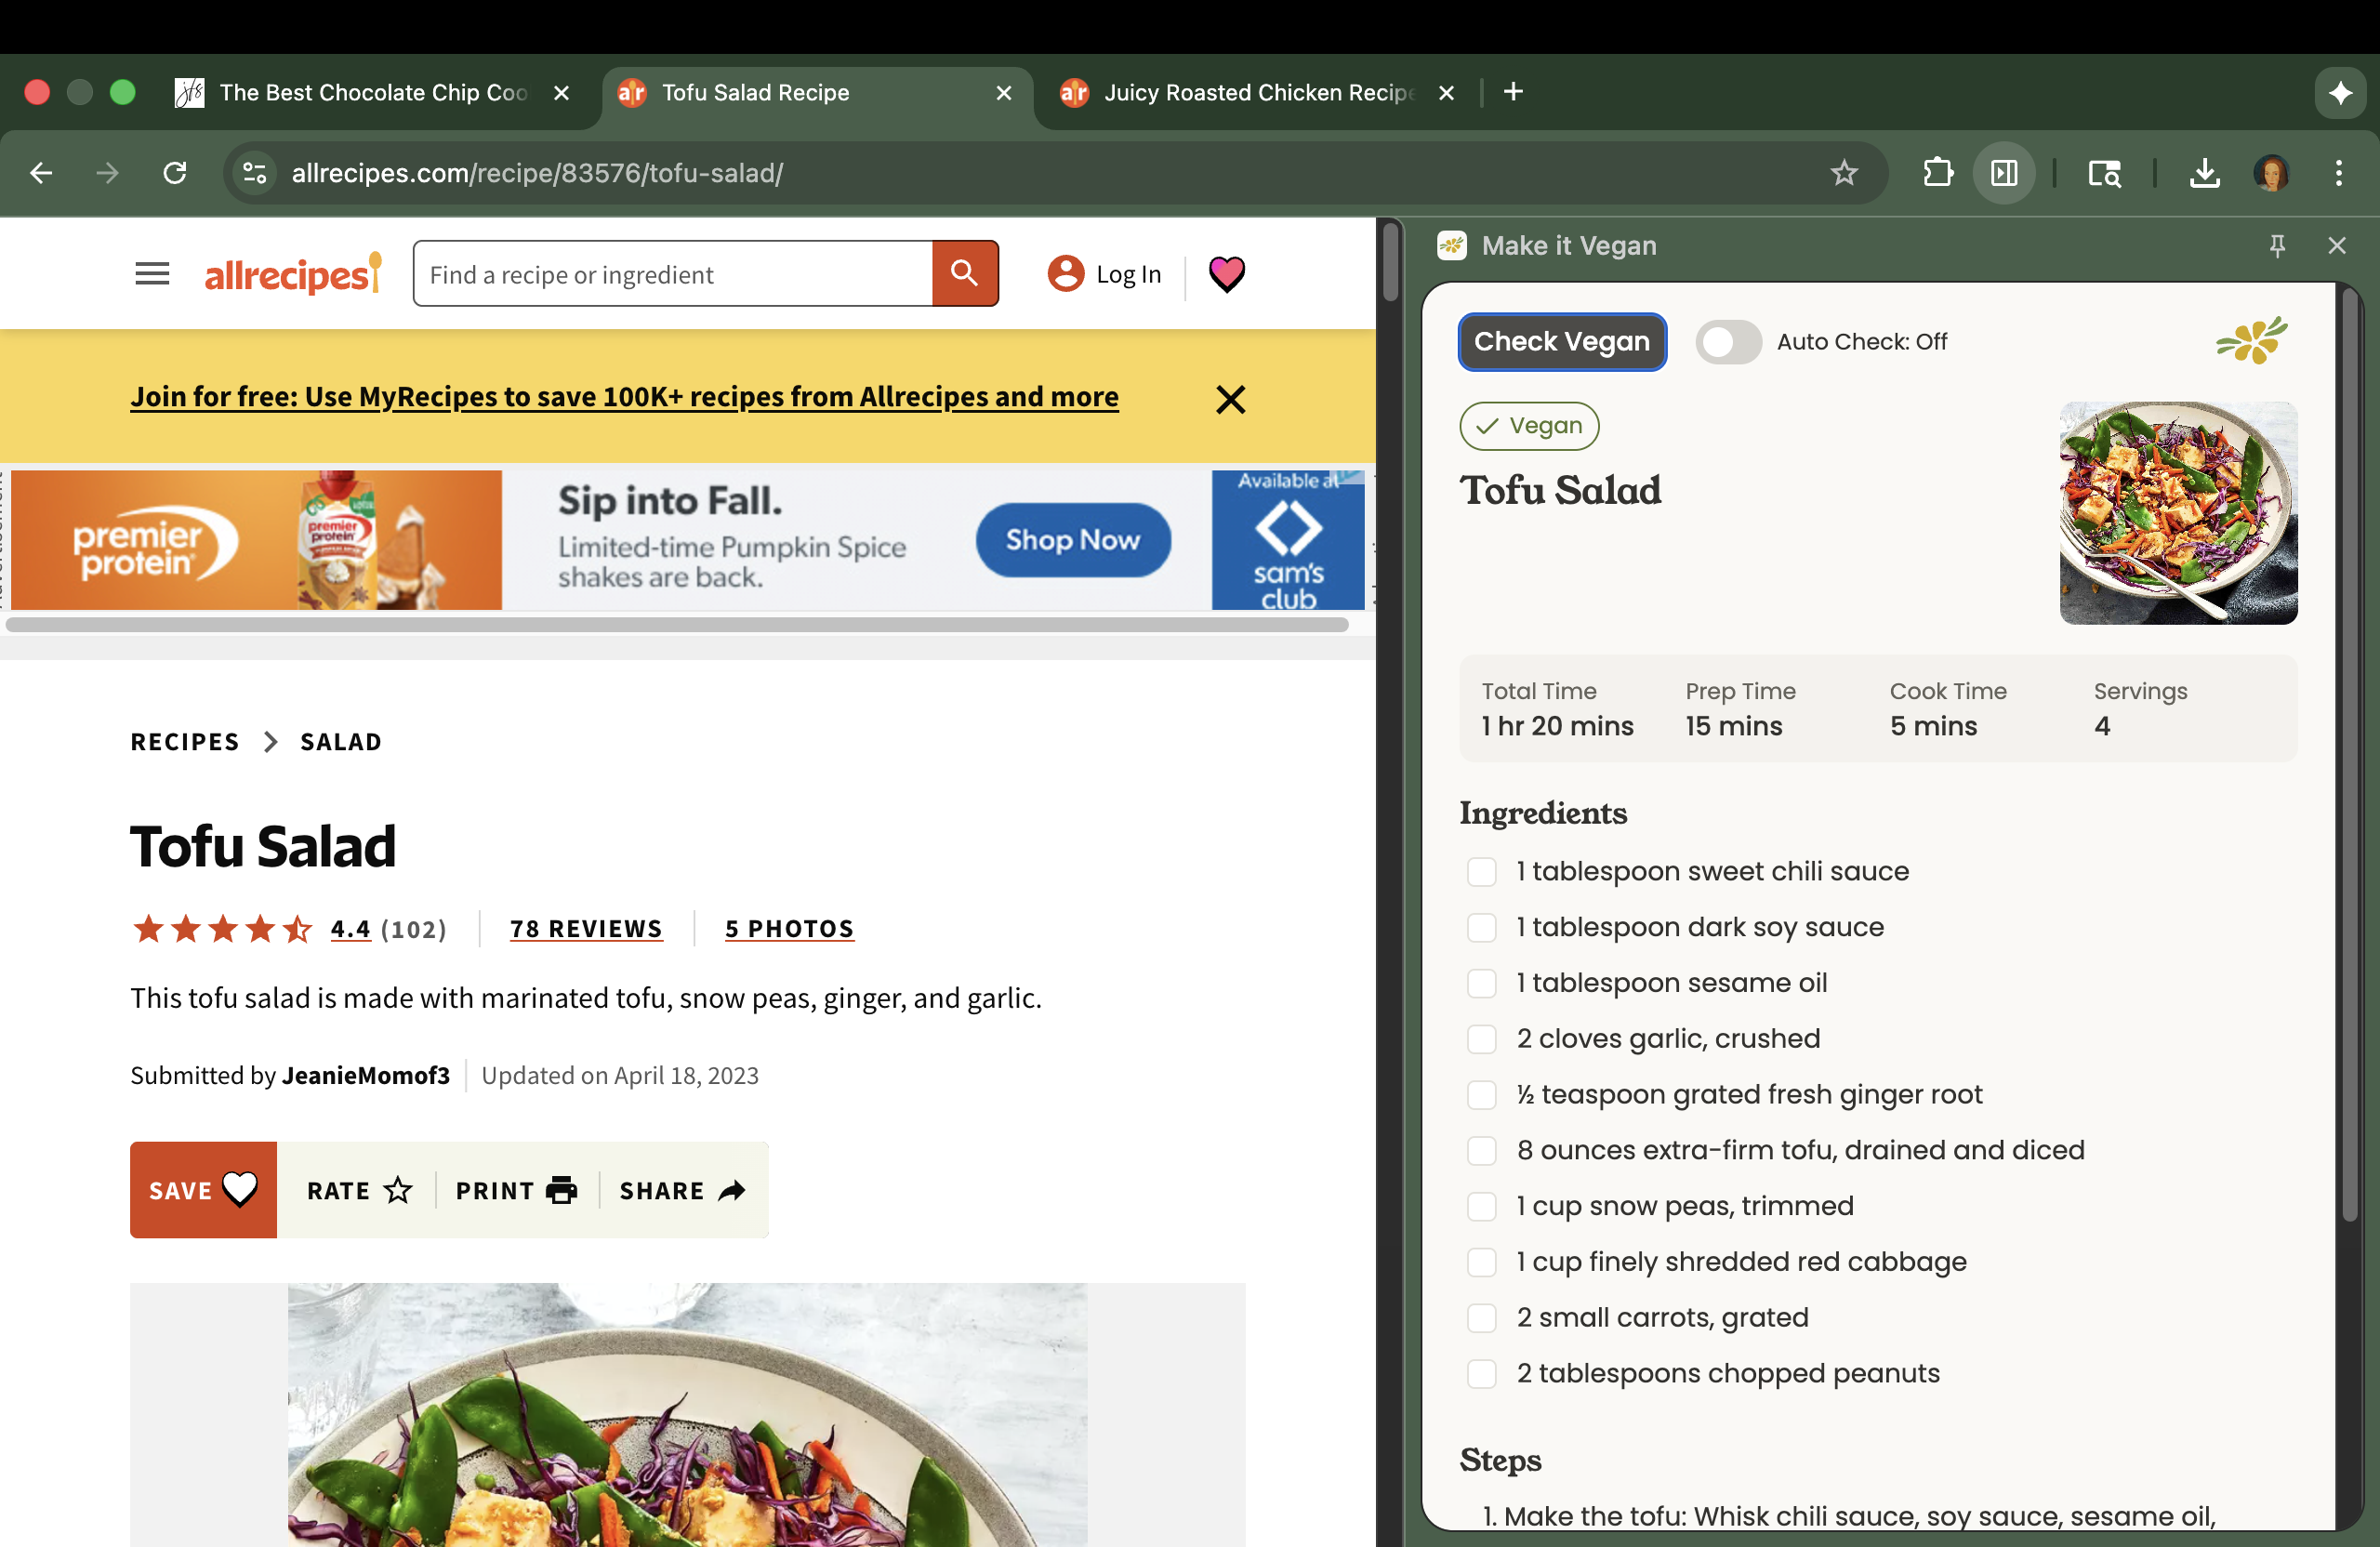Open the Chrome extensions puzzle icon
This screenshot has height=1547, width=2380.
click(x=1937, y=173)
